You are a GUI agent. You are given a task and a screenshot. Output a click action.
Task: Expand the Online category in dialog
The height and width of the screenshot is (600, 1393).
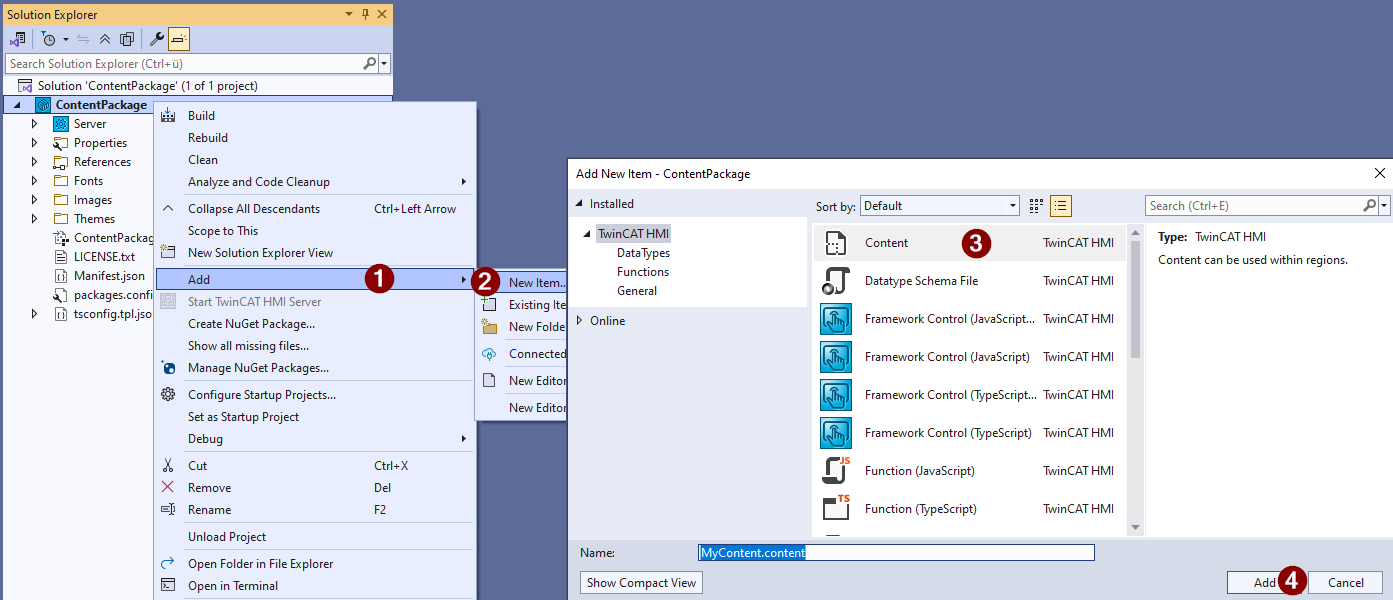(580, 321)
